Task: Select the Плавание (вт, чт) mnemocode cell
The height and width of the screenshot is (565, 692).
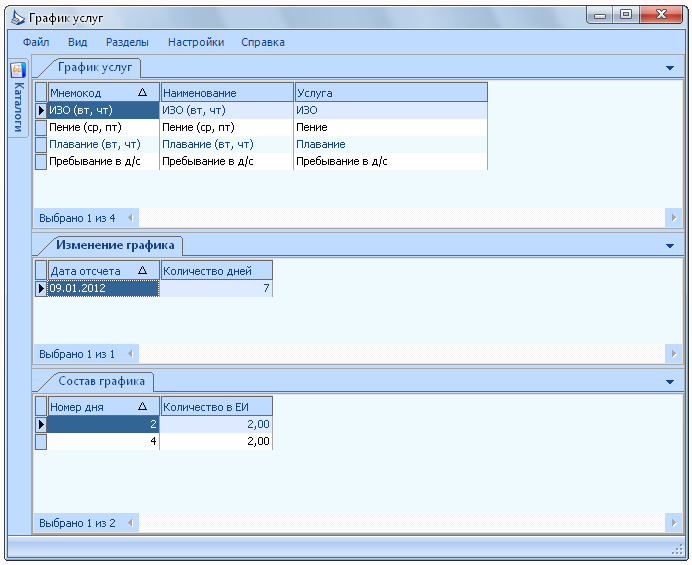Action: tap(103, 144)
